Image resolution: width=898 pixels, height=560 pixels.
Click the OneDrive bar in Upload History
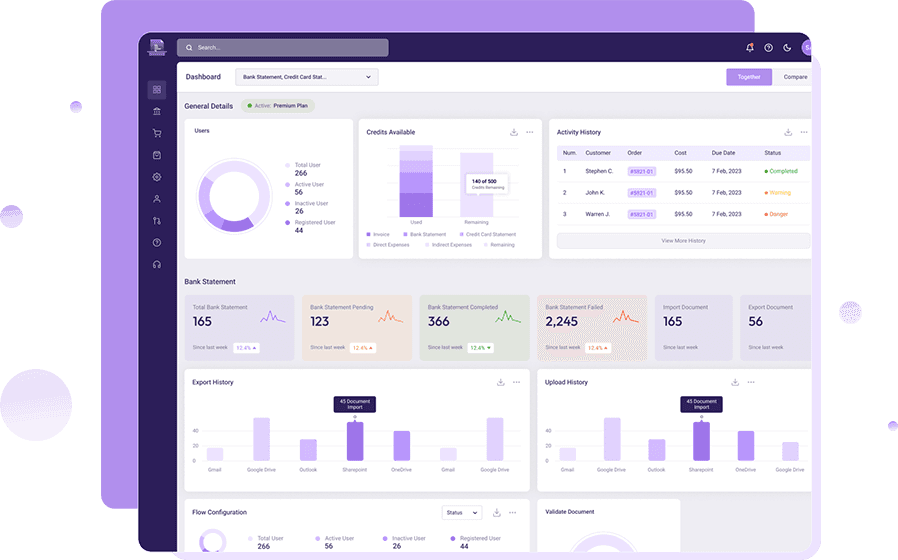coord(746,446)
